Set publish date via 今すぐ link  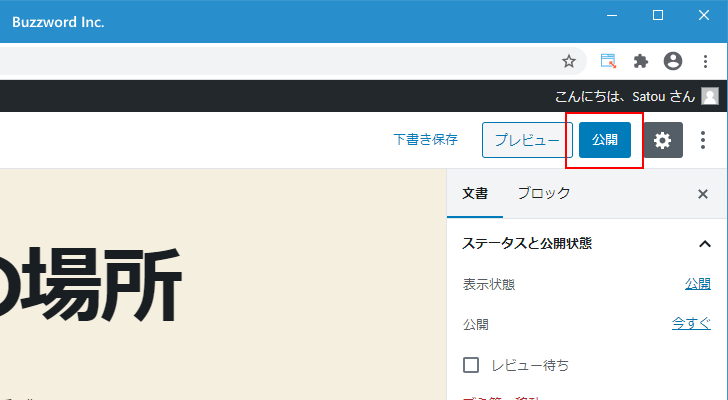691,323
